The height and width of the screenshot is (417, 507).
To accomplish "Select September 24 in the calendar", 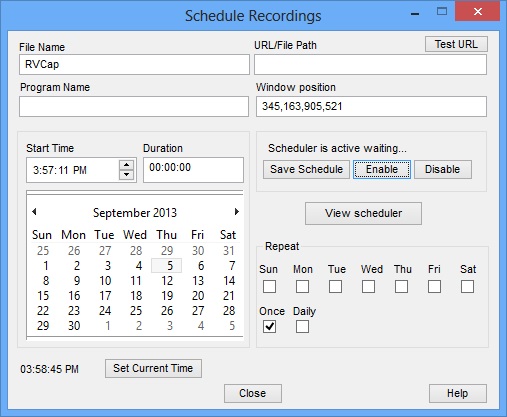I will click(x=105, y=311).
